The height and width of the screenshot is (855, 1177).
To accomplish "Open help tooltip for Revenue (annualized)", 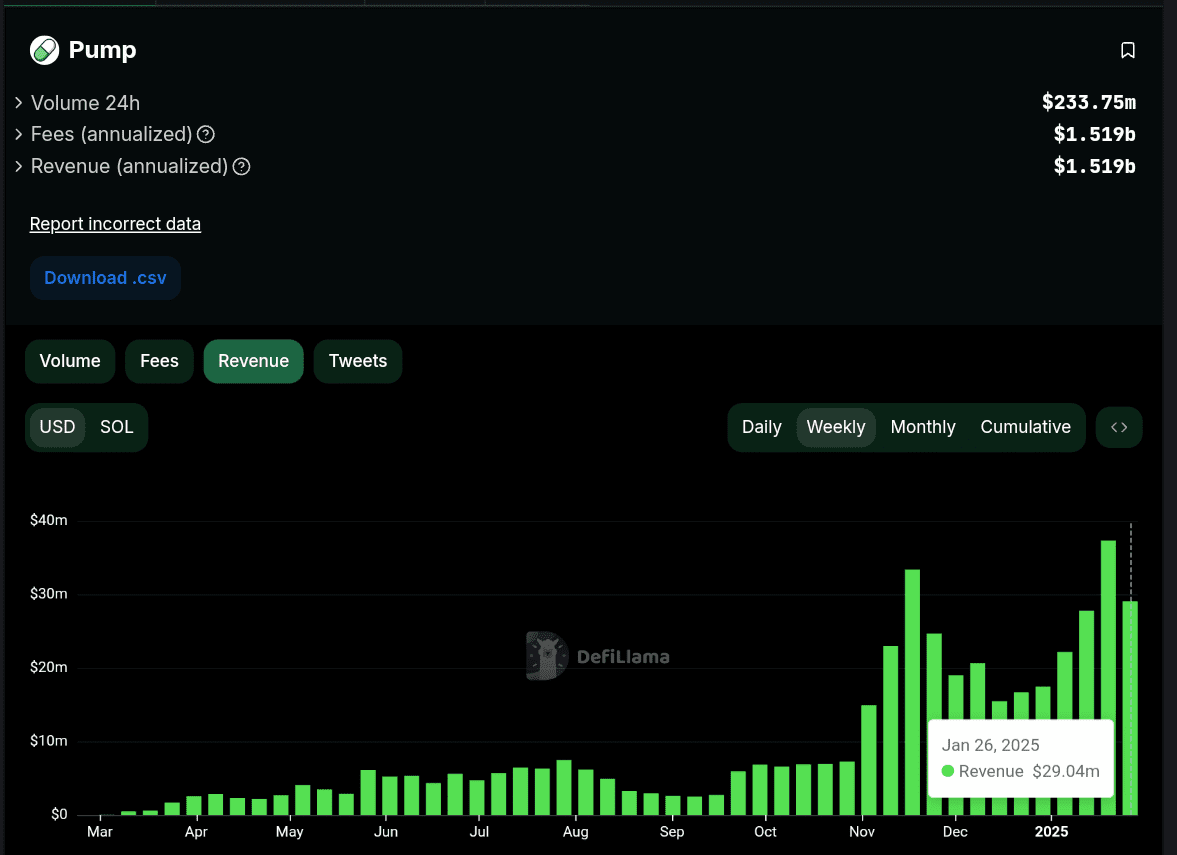I will (x=241, y=167).
